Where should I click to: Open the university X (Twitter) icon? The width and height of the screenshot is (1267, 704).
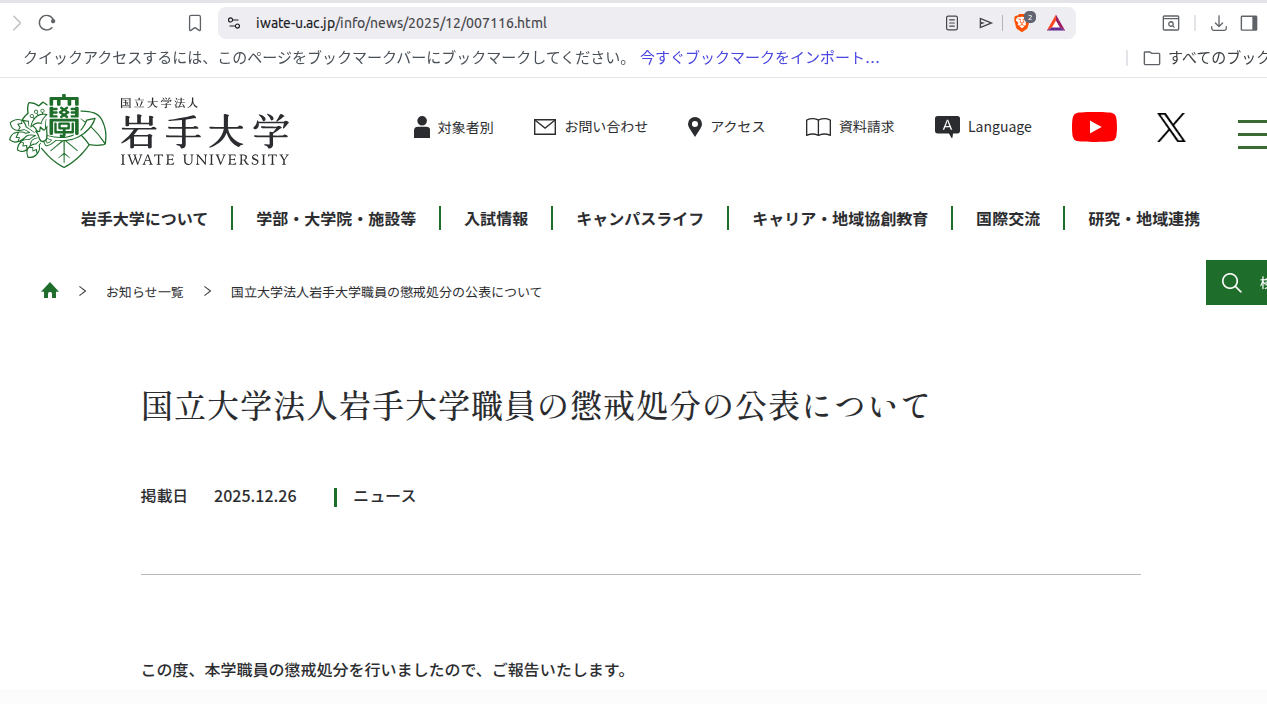(x=1171, y=127)
